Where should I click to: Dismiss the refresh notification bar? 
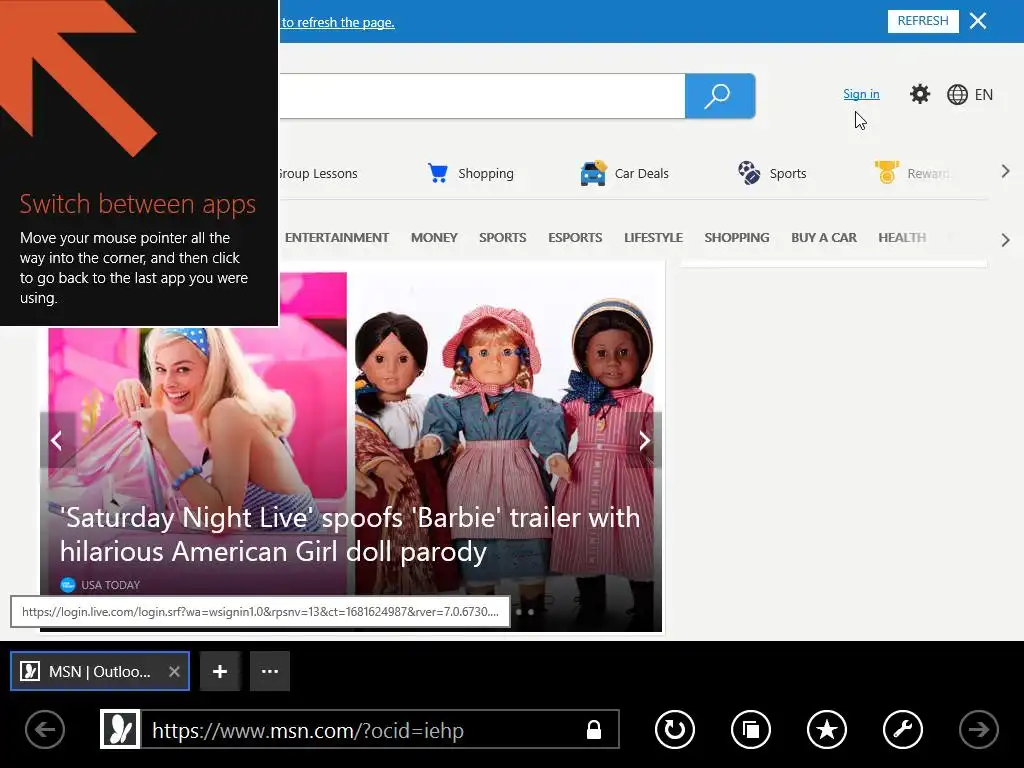[x=978, y=21]
